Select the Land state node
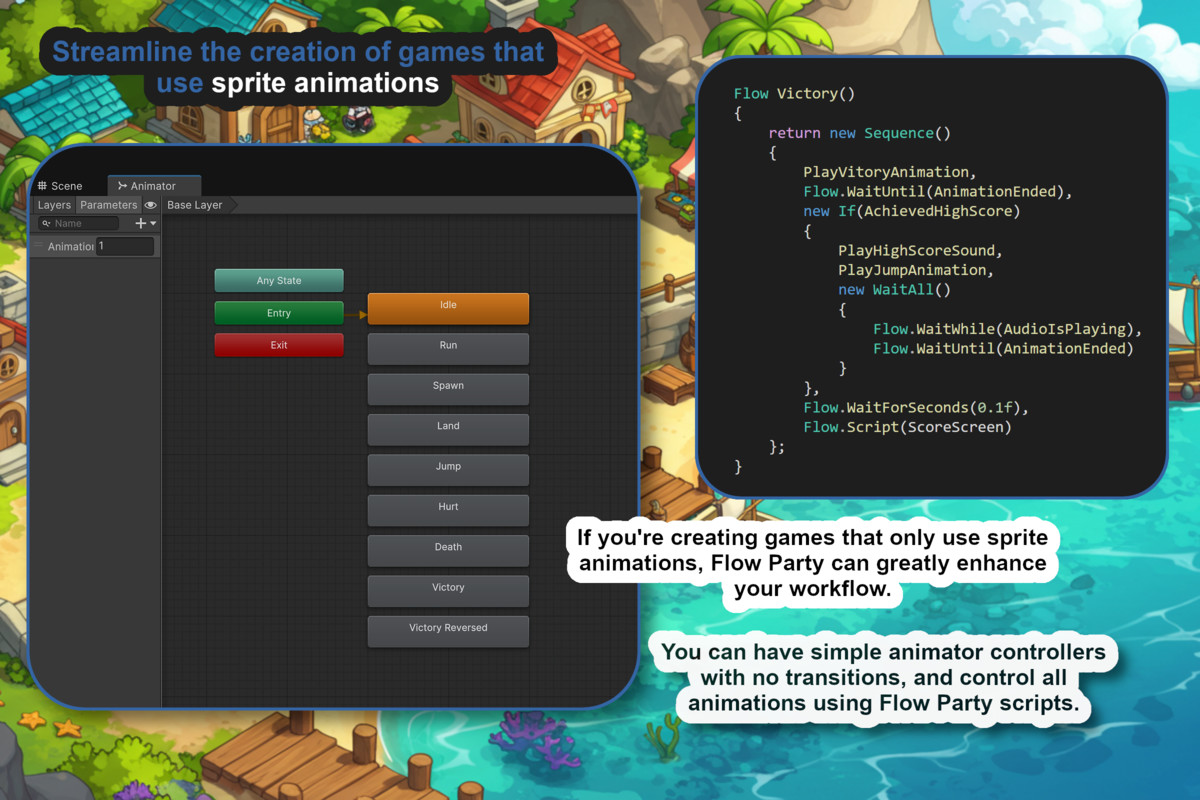 [x=448, y=429]
